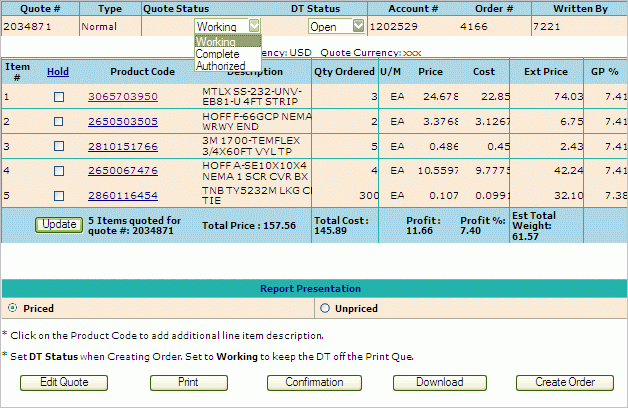Tick the Hold checkbox for item 2
Viewport: 628px width, 408px height.
click(x=58, y=122)
